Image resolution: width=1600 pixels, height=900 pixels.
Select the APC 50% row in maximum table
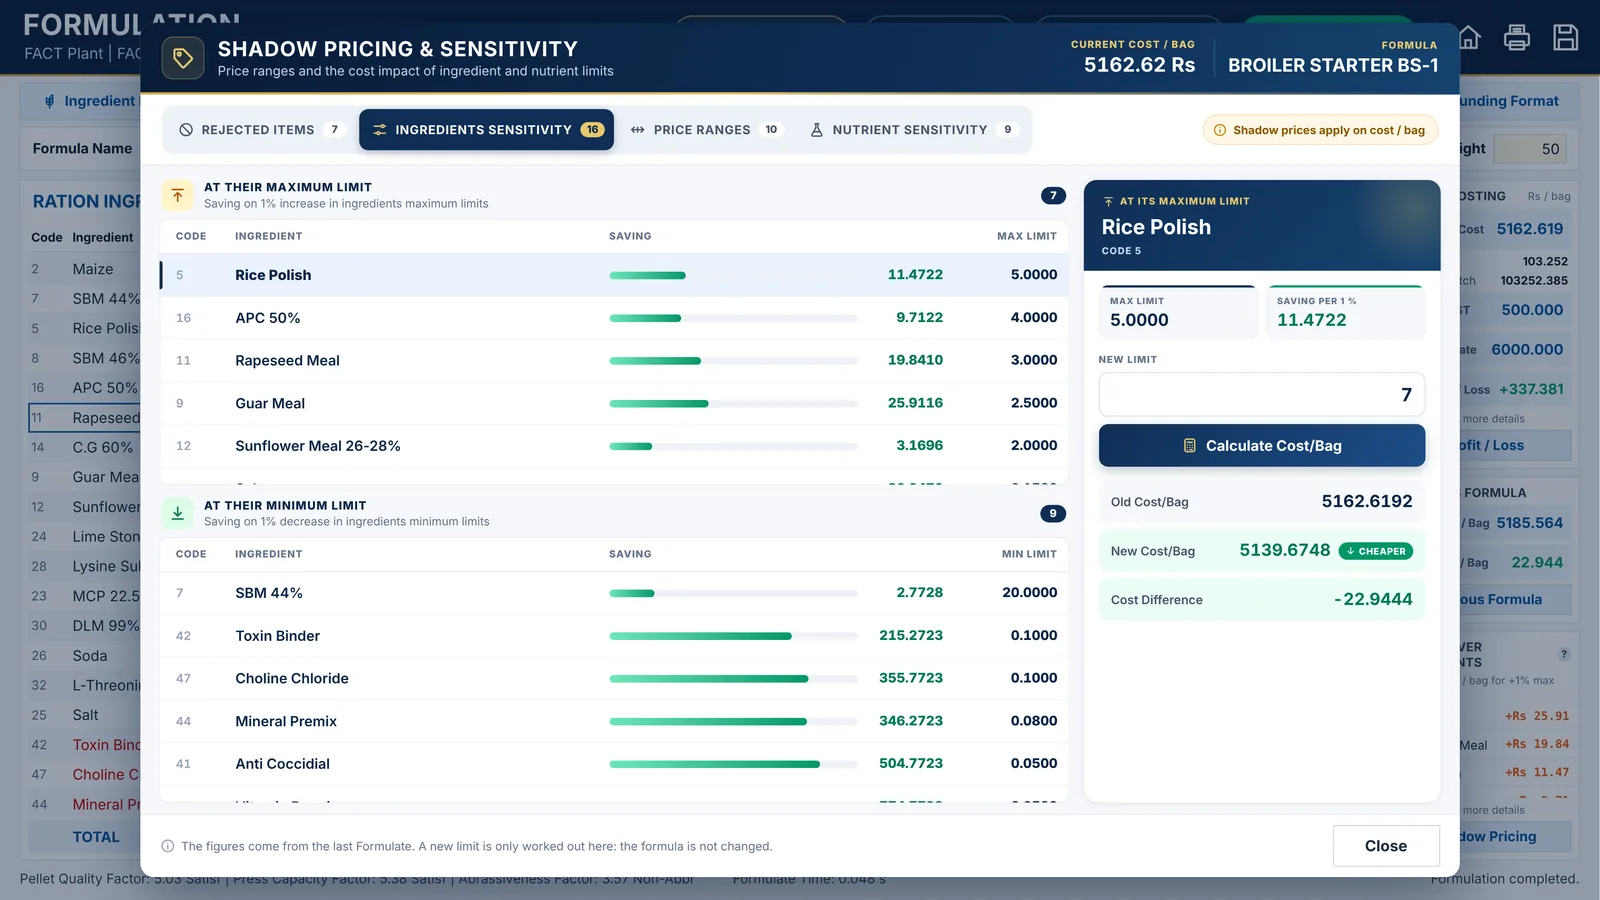point(614,318)
